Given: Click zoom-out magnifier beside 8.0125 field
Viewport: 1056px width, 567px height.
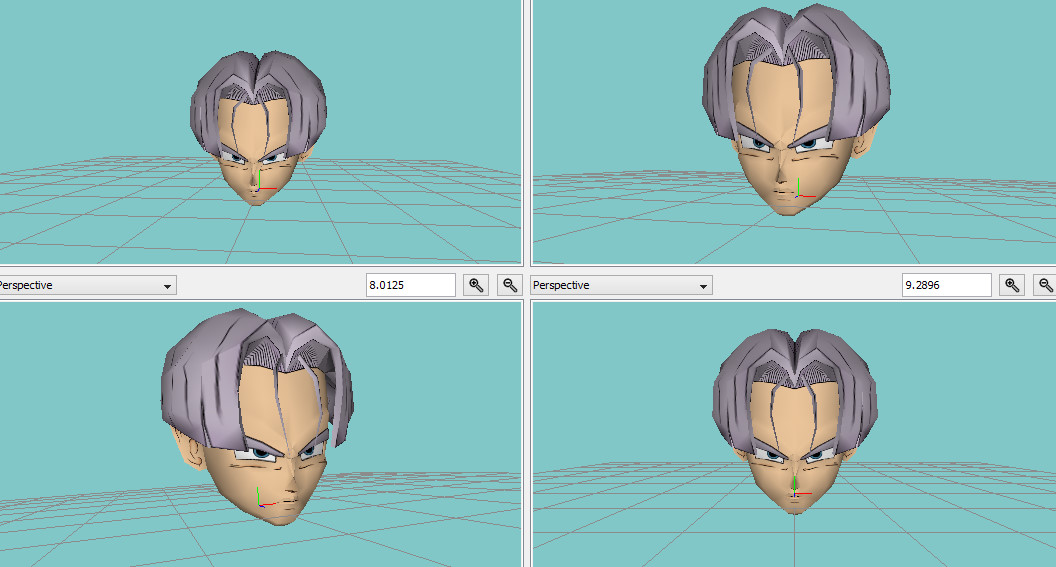Looking at the screenshot, I should pyautogui.click(x=510, y=285).
